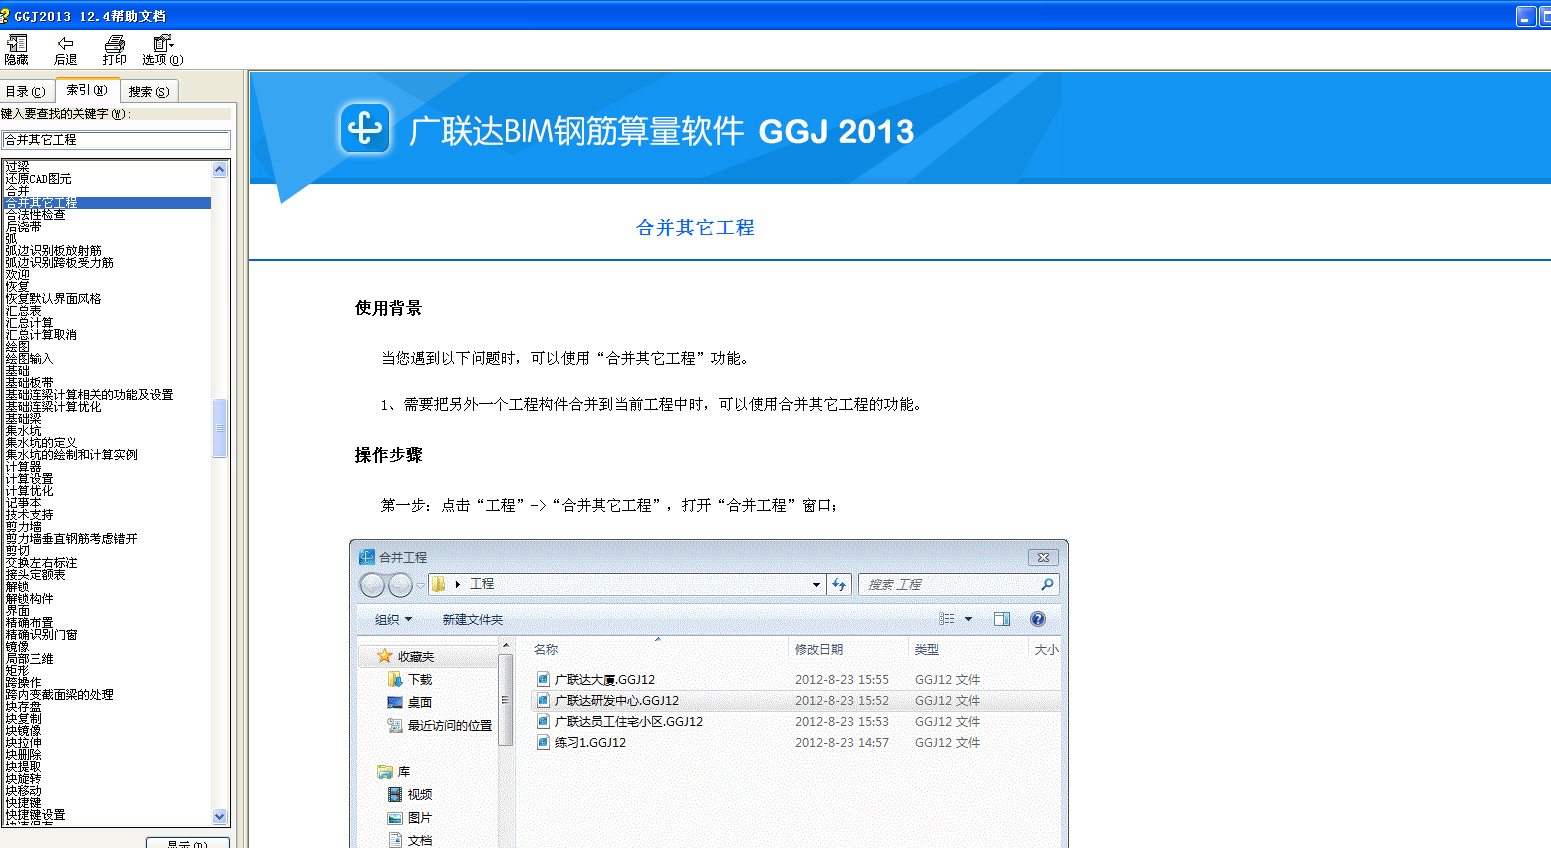Focus the keyword field containing 合并其它工程
The width and height of the screenshot is (1551, 848).
click(116, 140)
